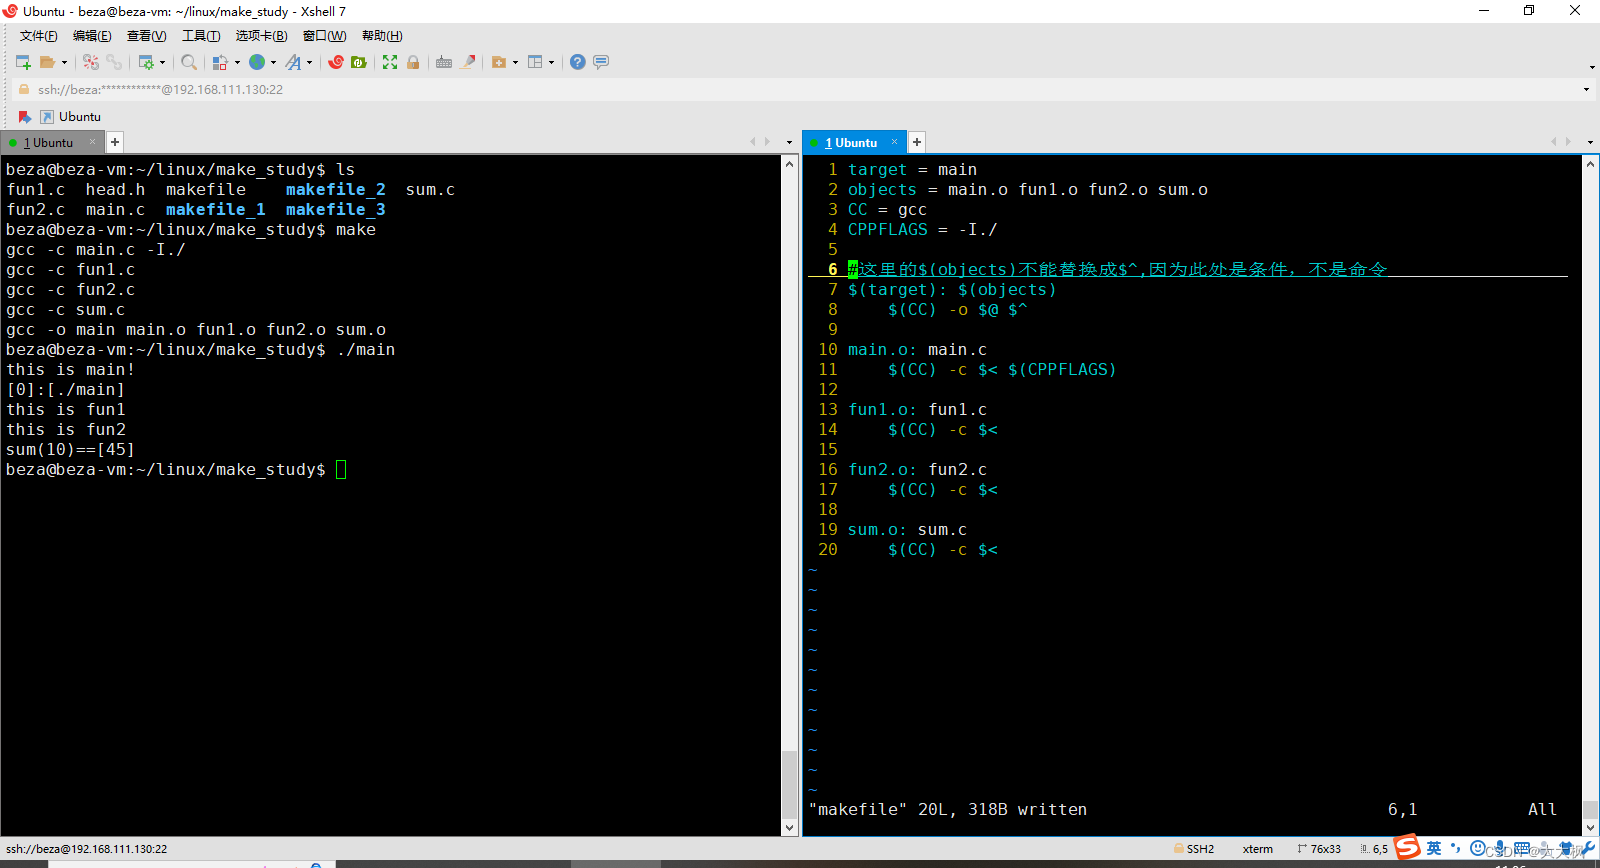
Task: Open Help with the blue question icon
Action: [578, 62]
